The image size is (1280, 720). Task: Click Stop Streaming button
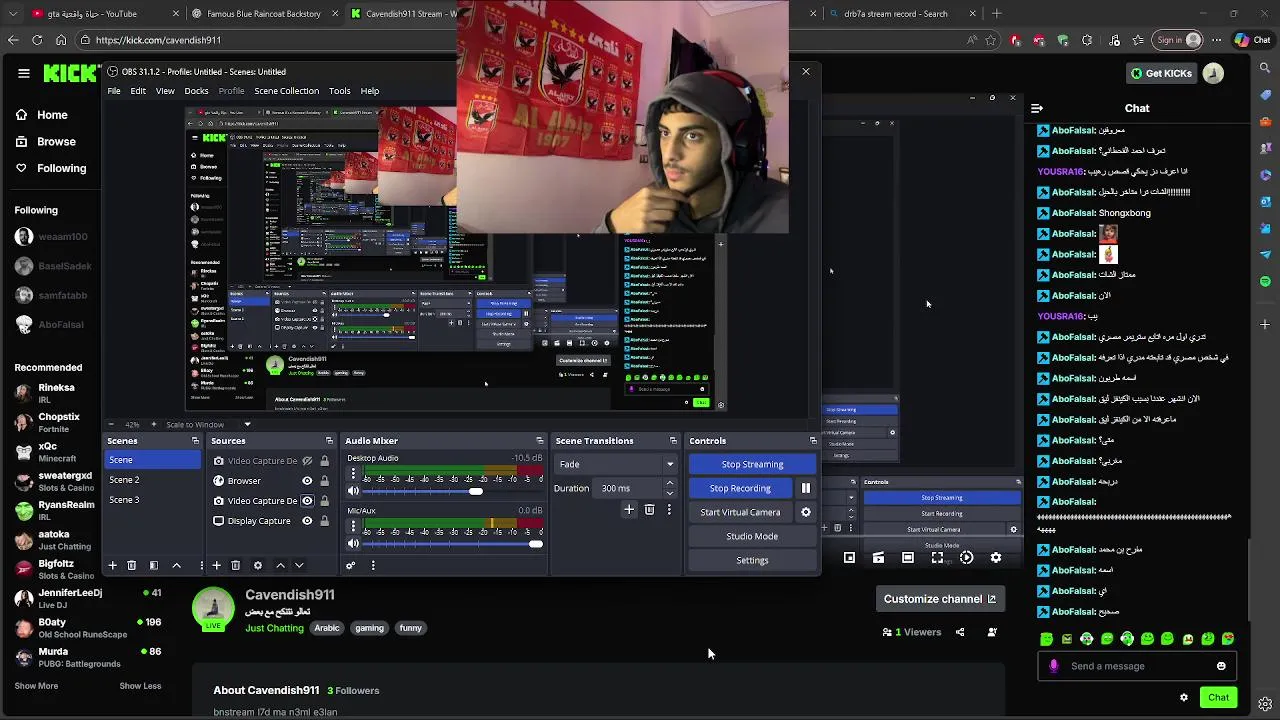point(752,464)
